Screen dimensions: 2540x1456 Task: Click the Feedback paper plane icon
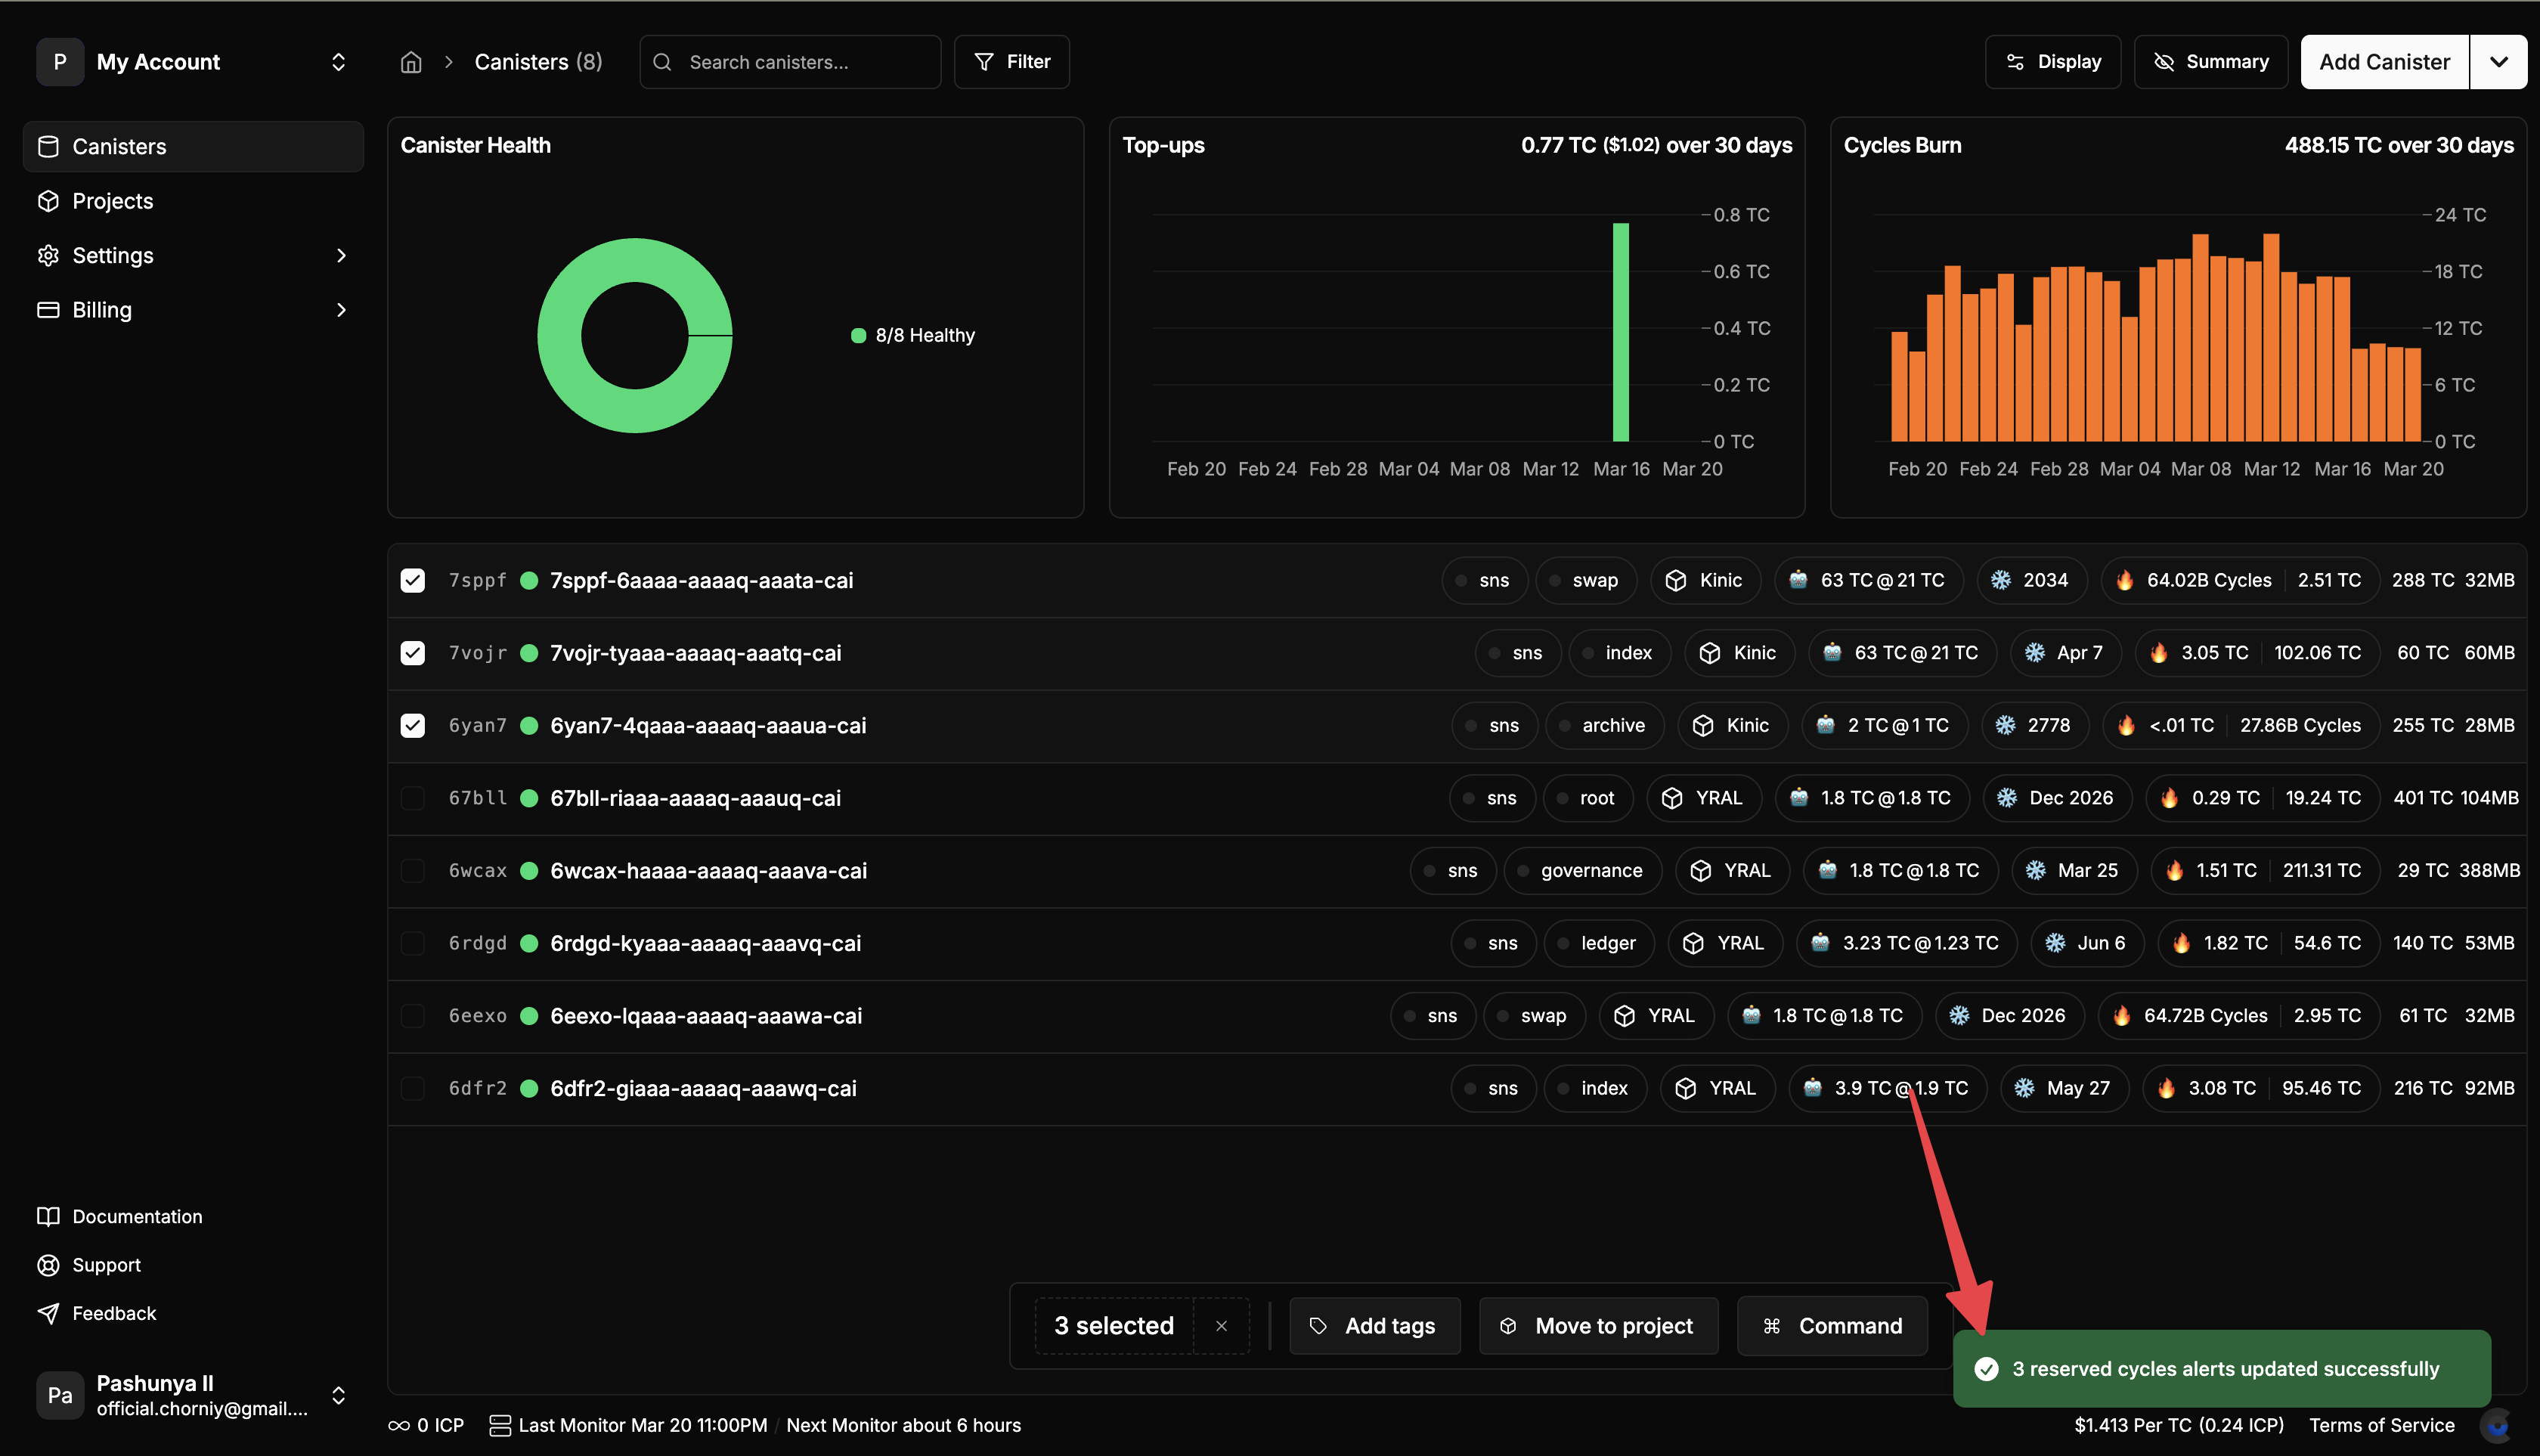48,1313
